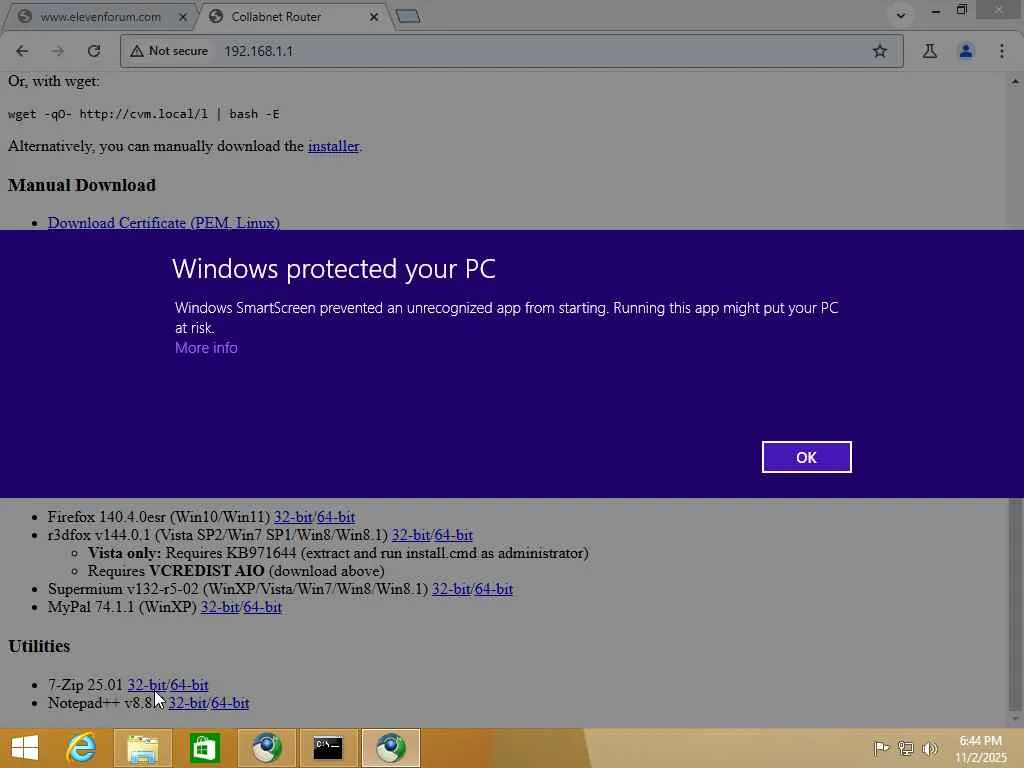Screen dimensions: 1024x768
Task: Click the page vertical scrollbar thumb
Action: point(1016,604)
